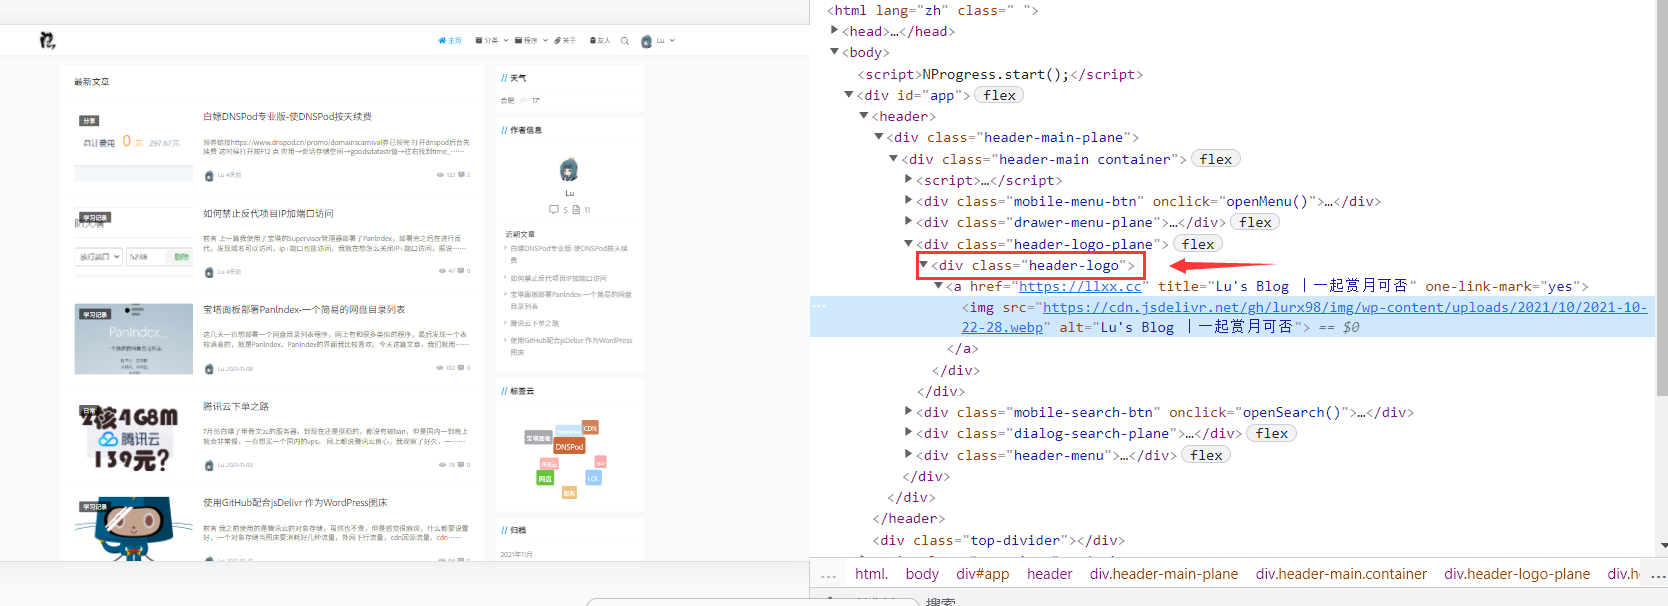This screenshot has height=606, width=1668.
Task: Click the DevTools vertical scrollbar
Action: tap(1662, 200)
